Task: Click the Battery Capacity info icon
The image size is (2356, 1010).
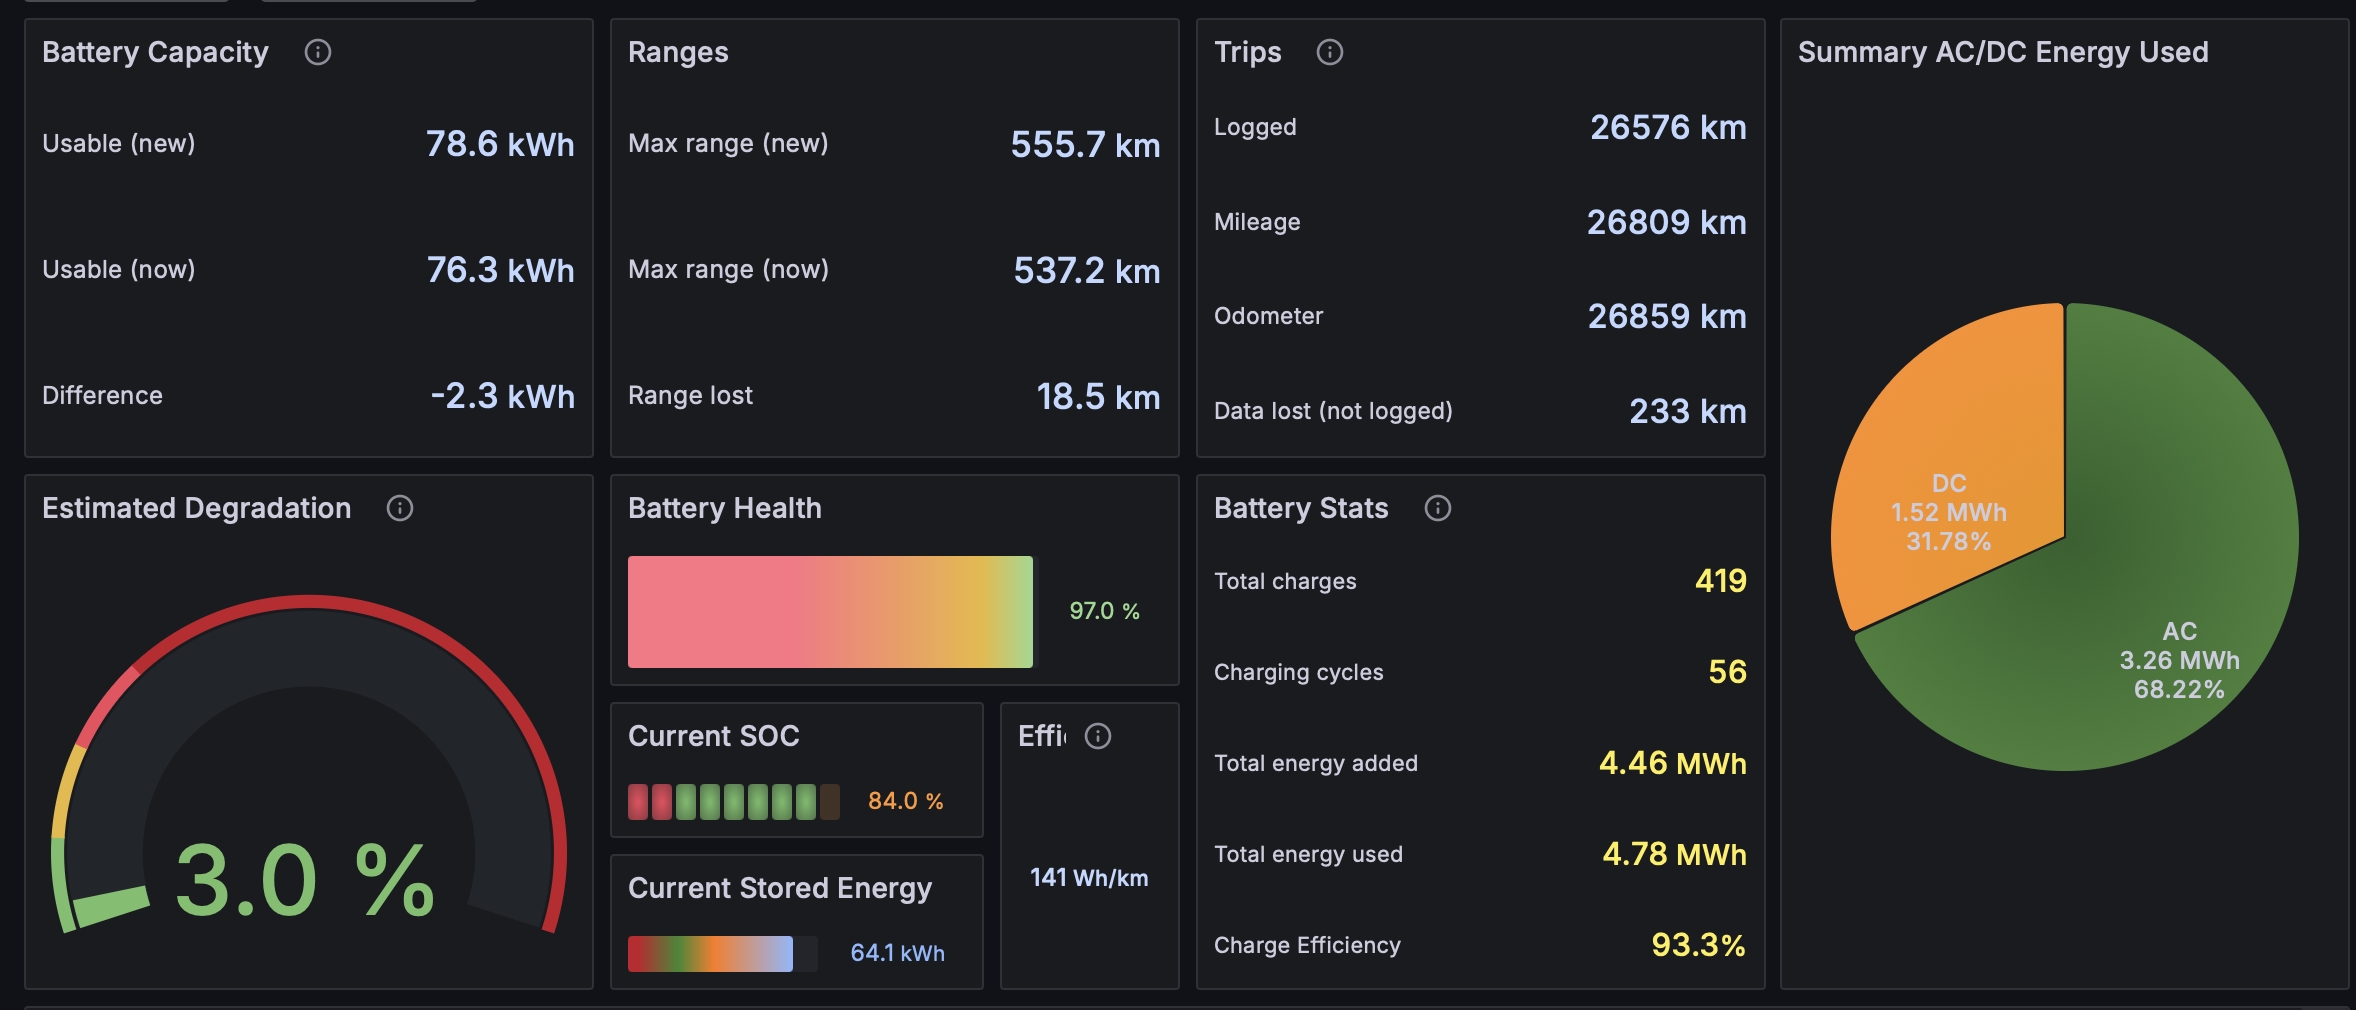Action: click(x=318, y=52)
